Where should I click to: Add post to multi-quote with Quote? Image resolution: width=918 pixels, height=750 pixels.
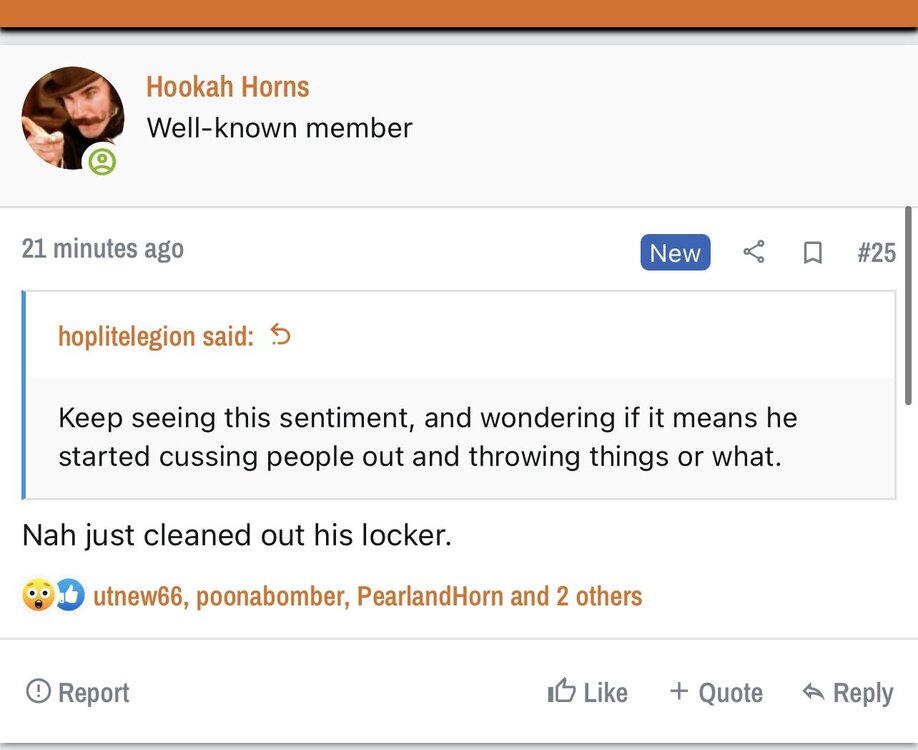pyautogui.click(x=715, y=692)
